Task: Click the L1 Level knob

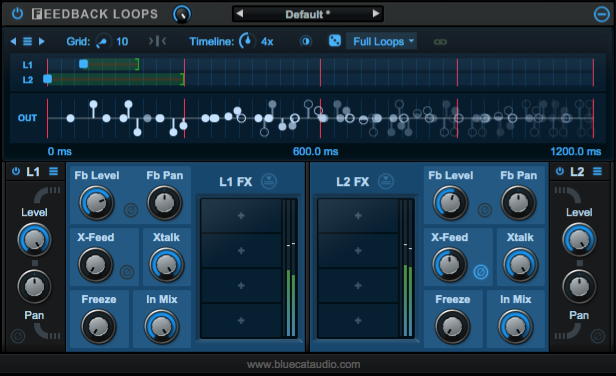Action: pyautogui.click(x=35, y=239)
